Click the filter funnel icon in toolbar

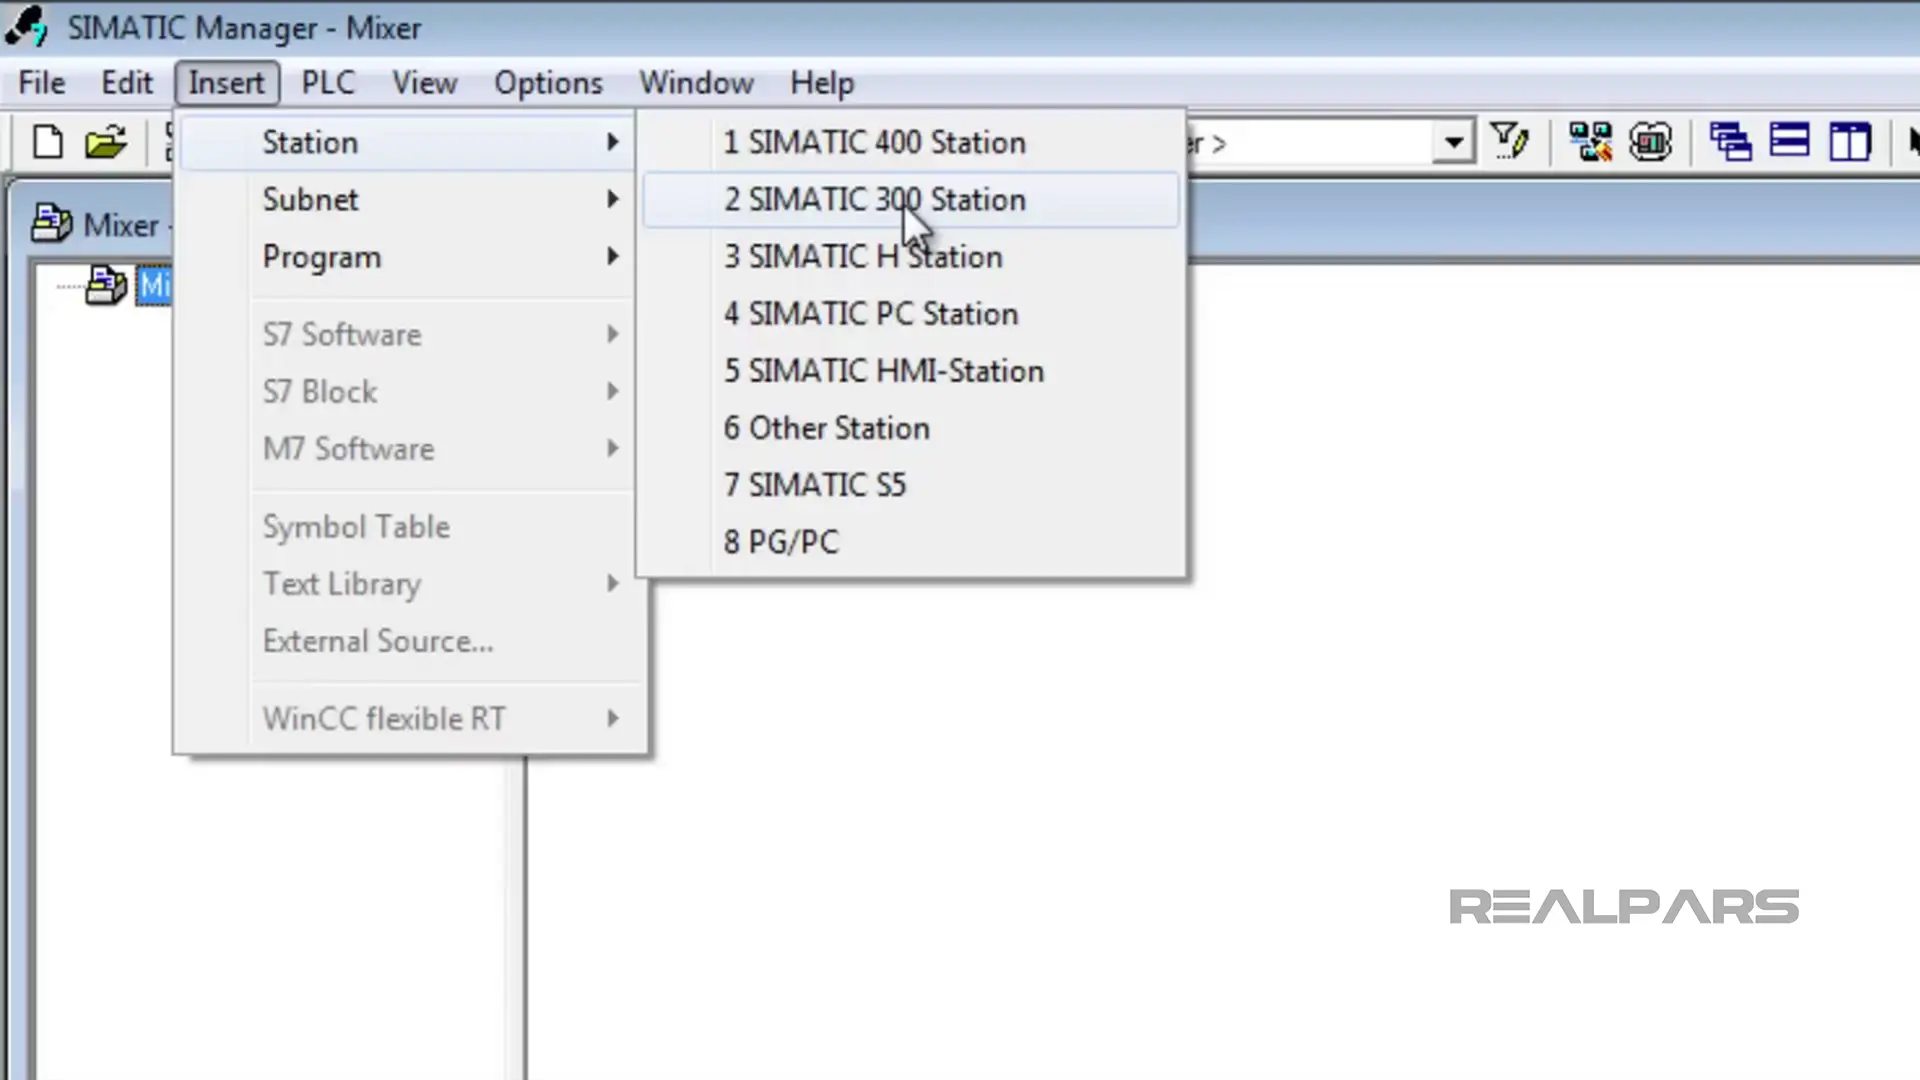pos(1509,141)
